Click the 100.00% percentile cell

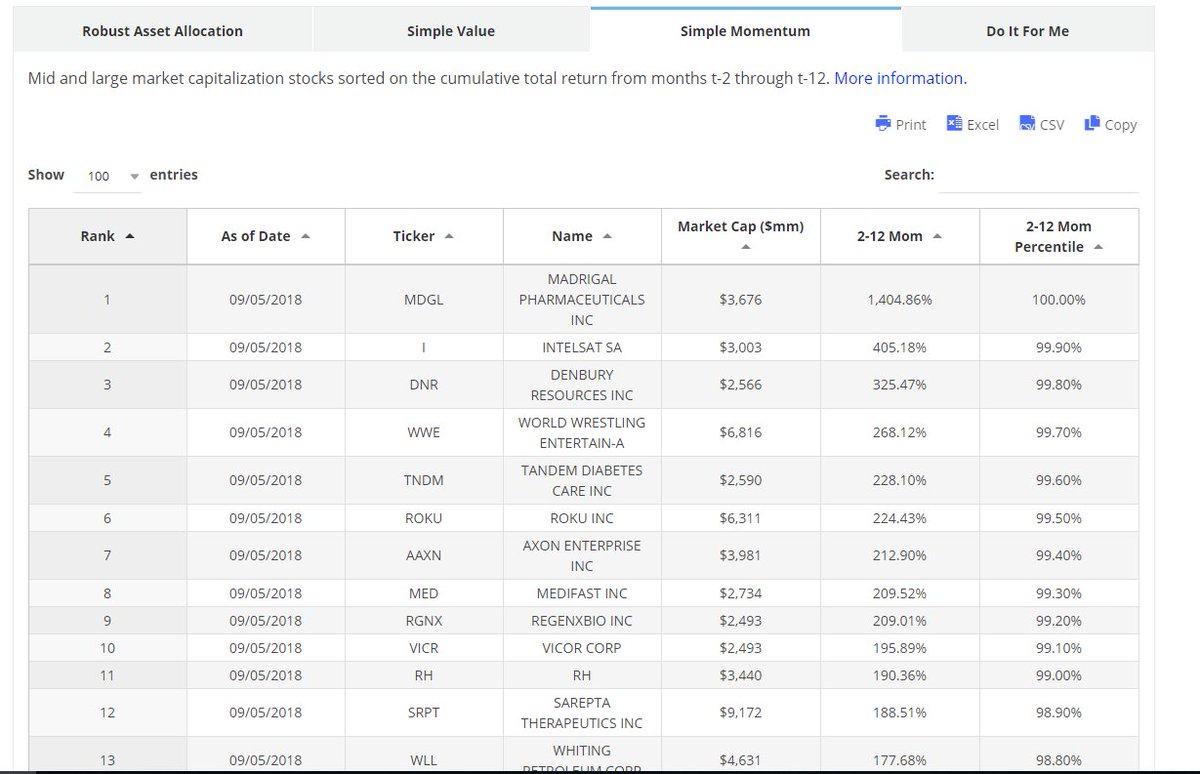(1059, 299)
